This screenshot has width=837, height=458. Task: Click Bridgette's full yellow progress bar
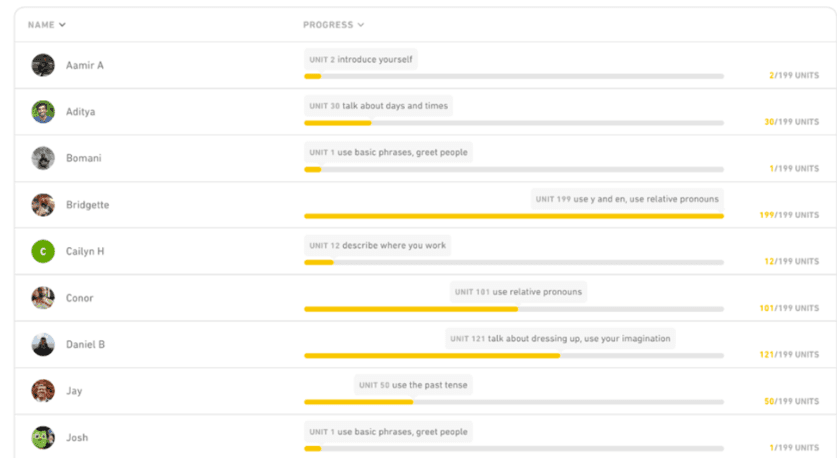(514, 216)
